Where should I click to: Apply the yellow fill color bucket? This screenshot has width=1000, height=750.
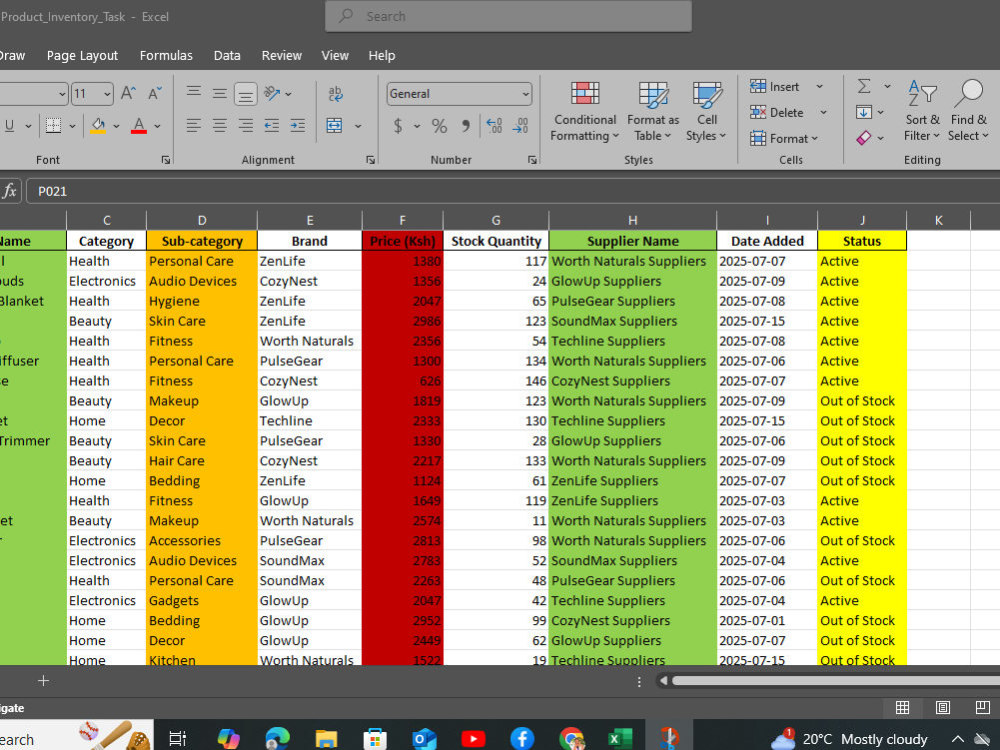pos(98,126)
